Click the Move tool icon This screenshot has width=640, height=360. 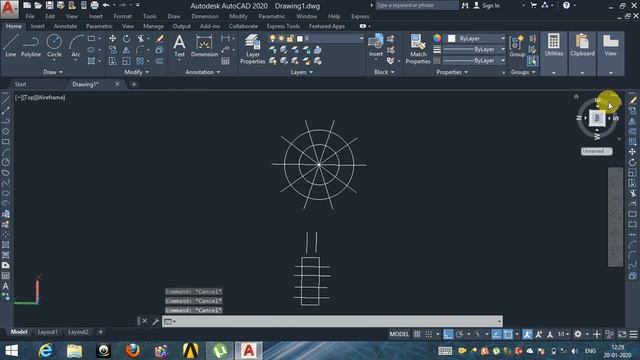[x=113, y=38]
